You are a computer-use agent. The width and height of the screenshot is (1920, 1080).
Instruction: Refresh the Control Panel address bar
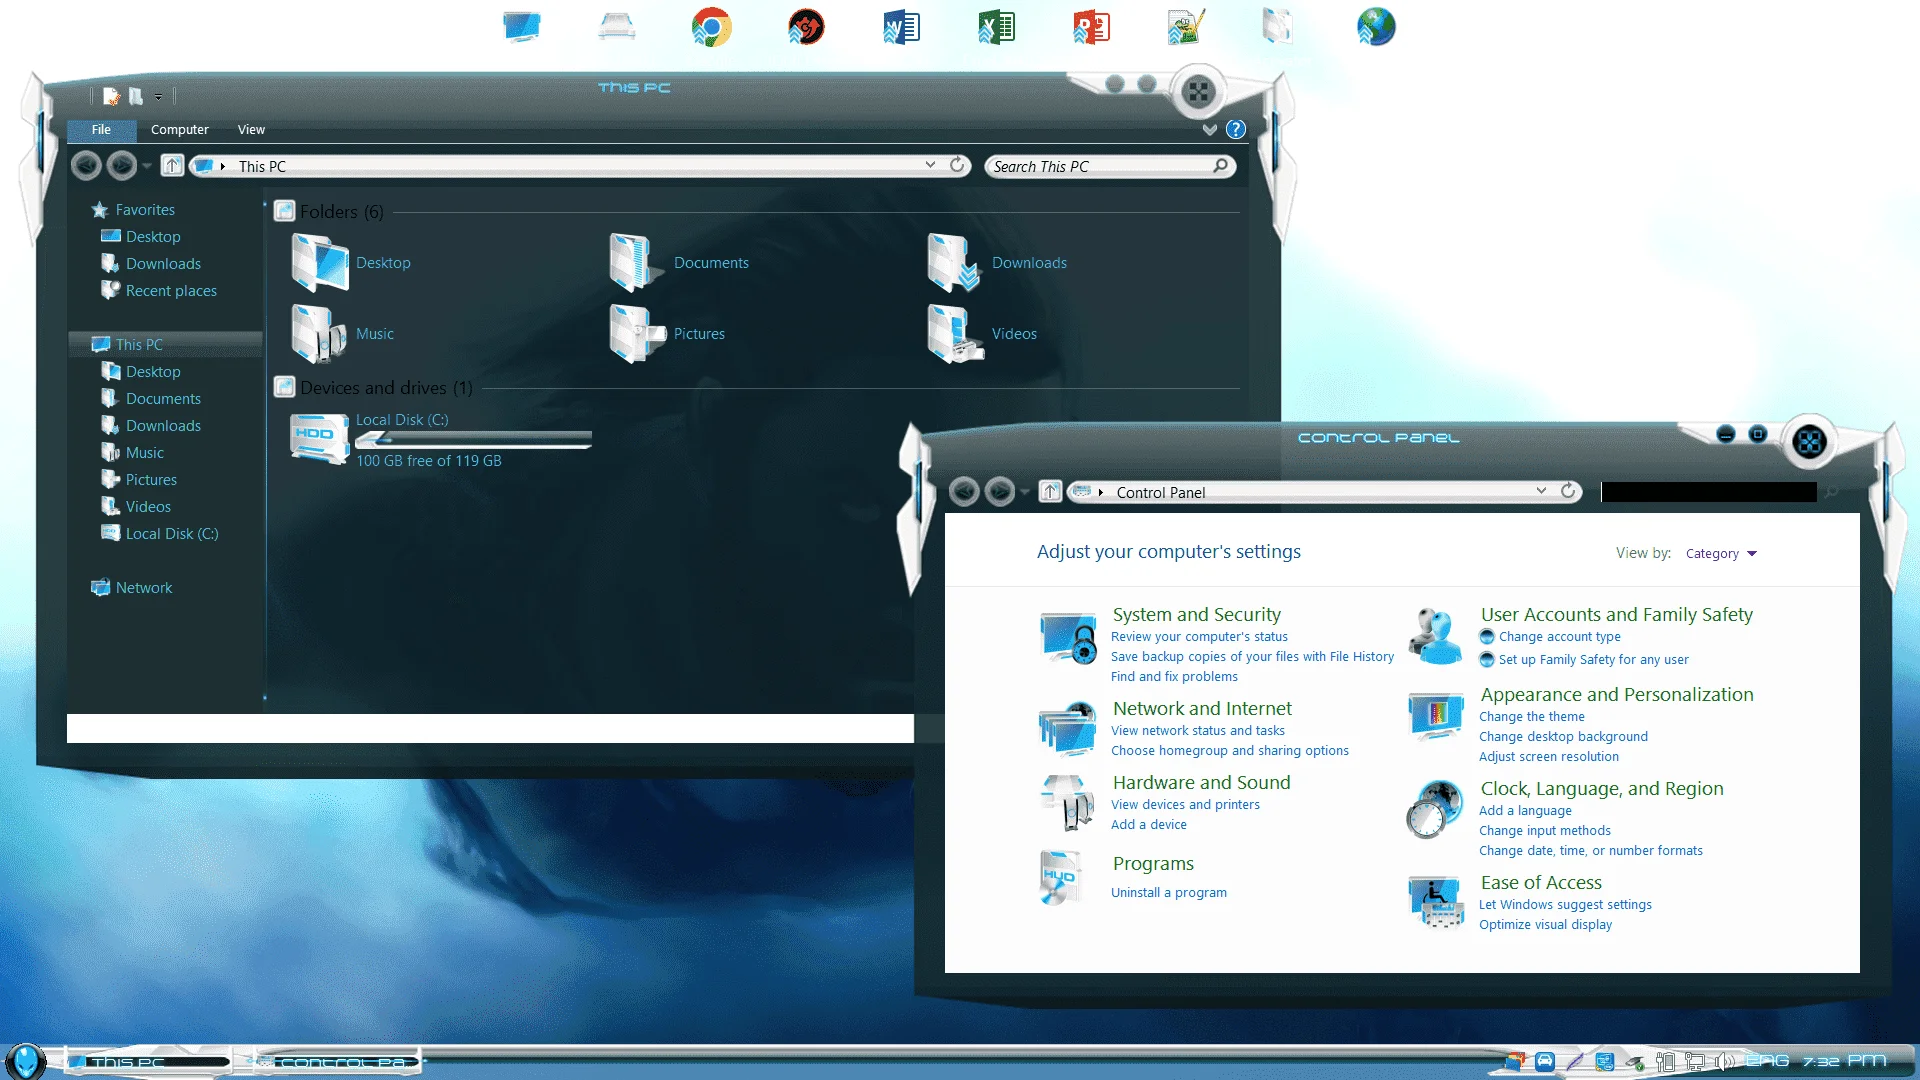1568,491
